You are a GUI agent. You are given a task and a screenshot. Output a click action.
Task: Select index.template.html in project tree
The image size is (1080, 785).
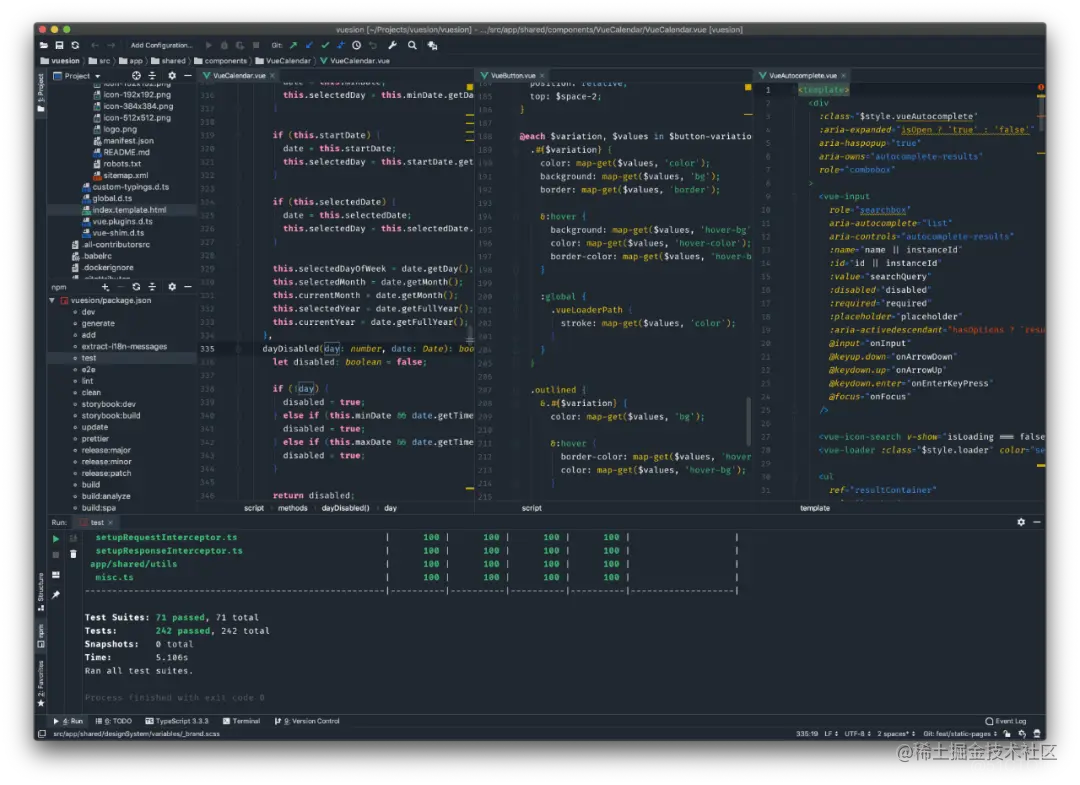(x=129, y=210)
